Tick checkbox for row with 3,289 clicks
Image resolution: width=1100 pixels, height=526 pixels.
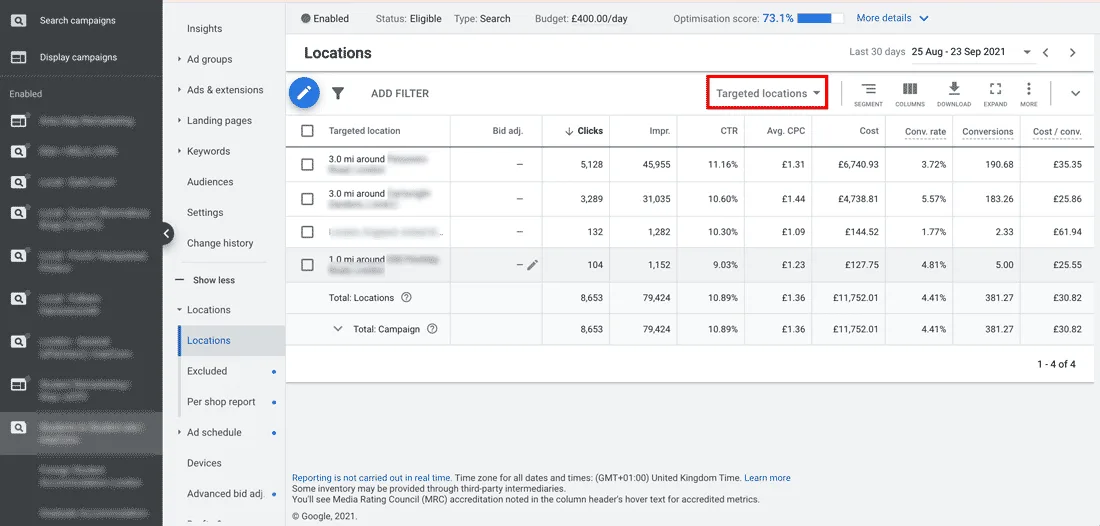pos(307,198)
